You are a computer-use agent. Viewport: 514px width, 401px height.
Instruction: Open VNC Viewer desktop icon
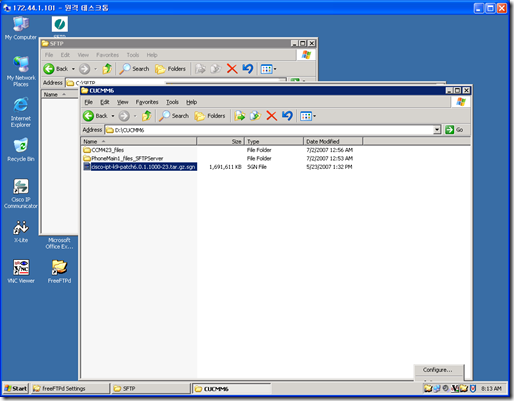pos(21,271)
